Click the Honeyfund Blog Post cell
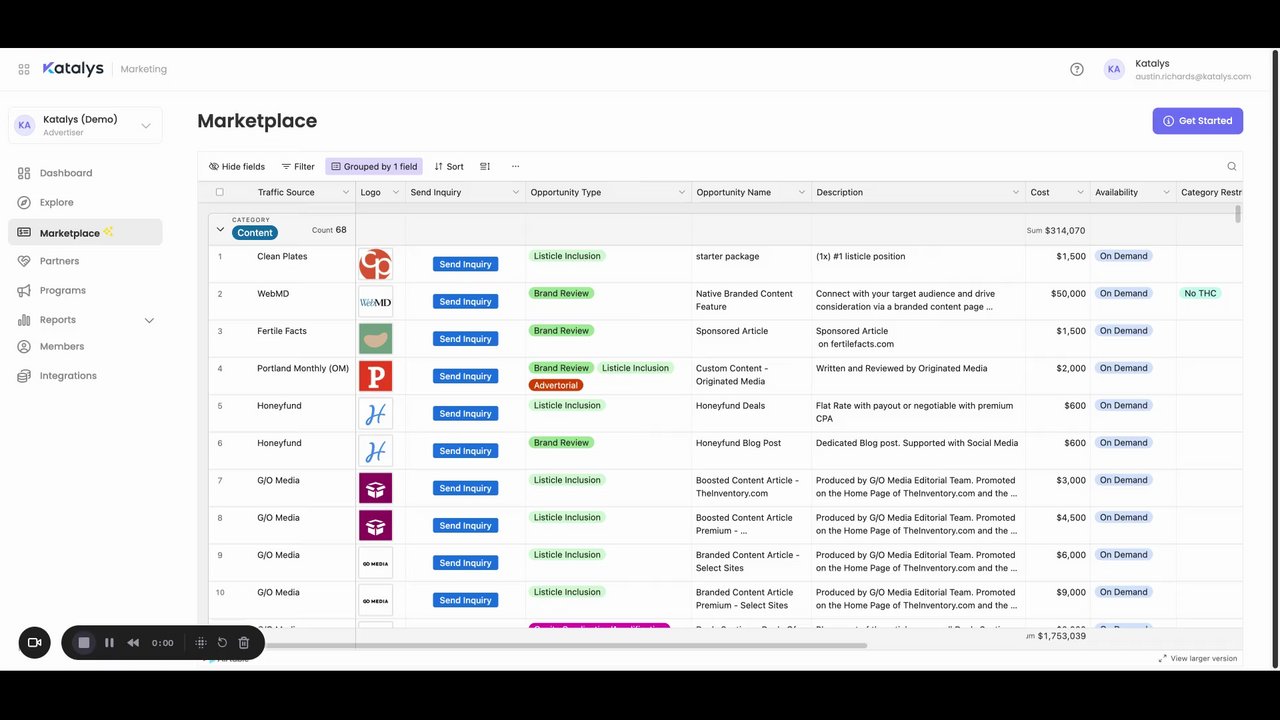 click(x=751, y=451)
